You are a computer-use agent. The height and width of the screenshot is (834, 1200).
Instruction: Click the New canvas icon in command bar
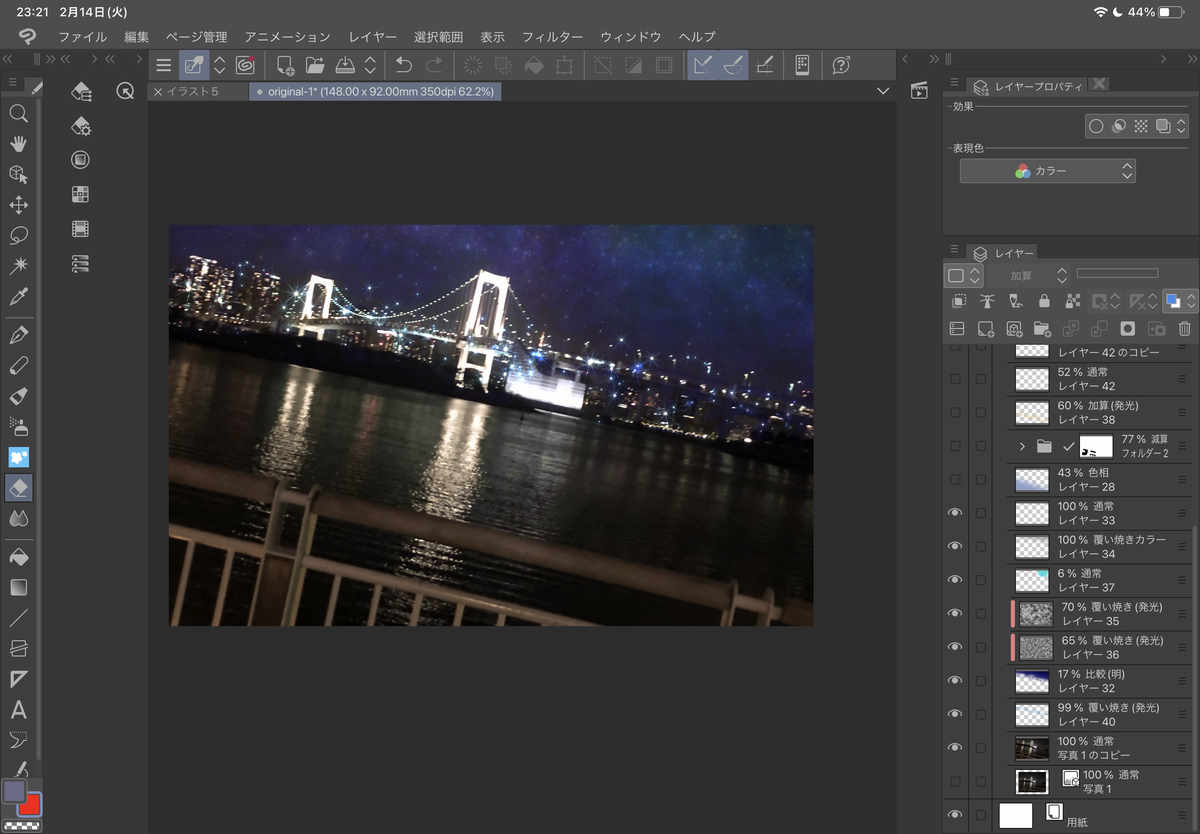tap(284, 65)
